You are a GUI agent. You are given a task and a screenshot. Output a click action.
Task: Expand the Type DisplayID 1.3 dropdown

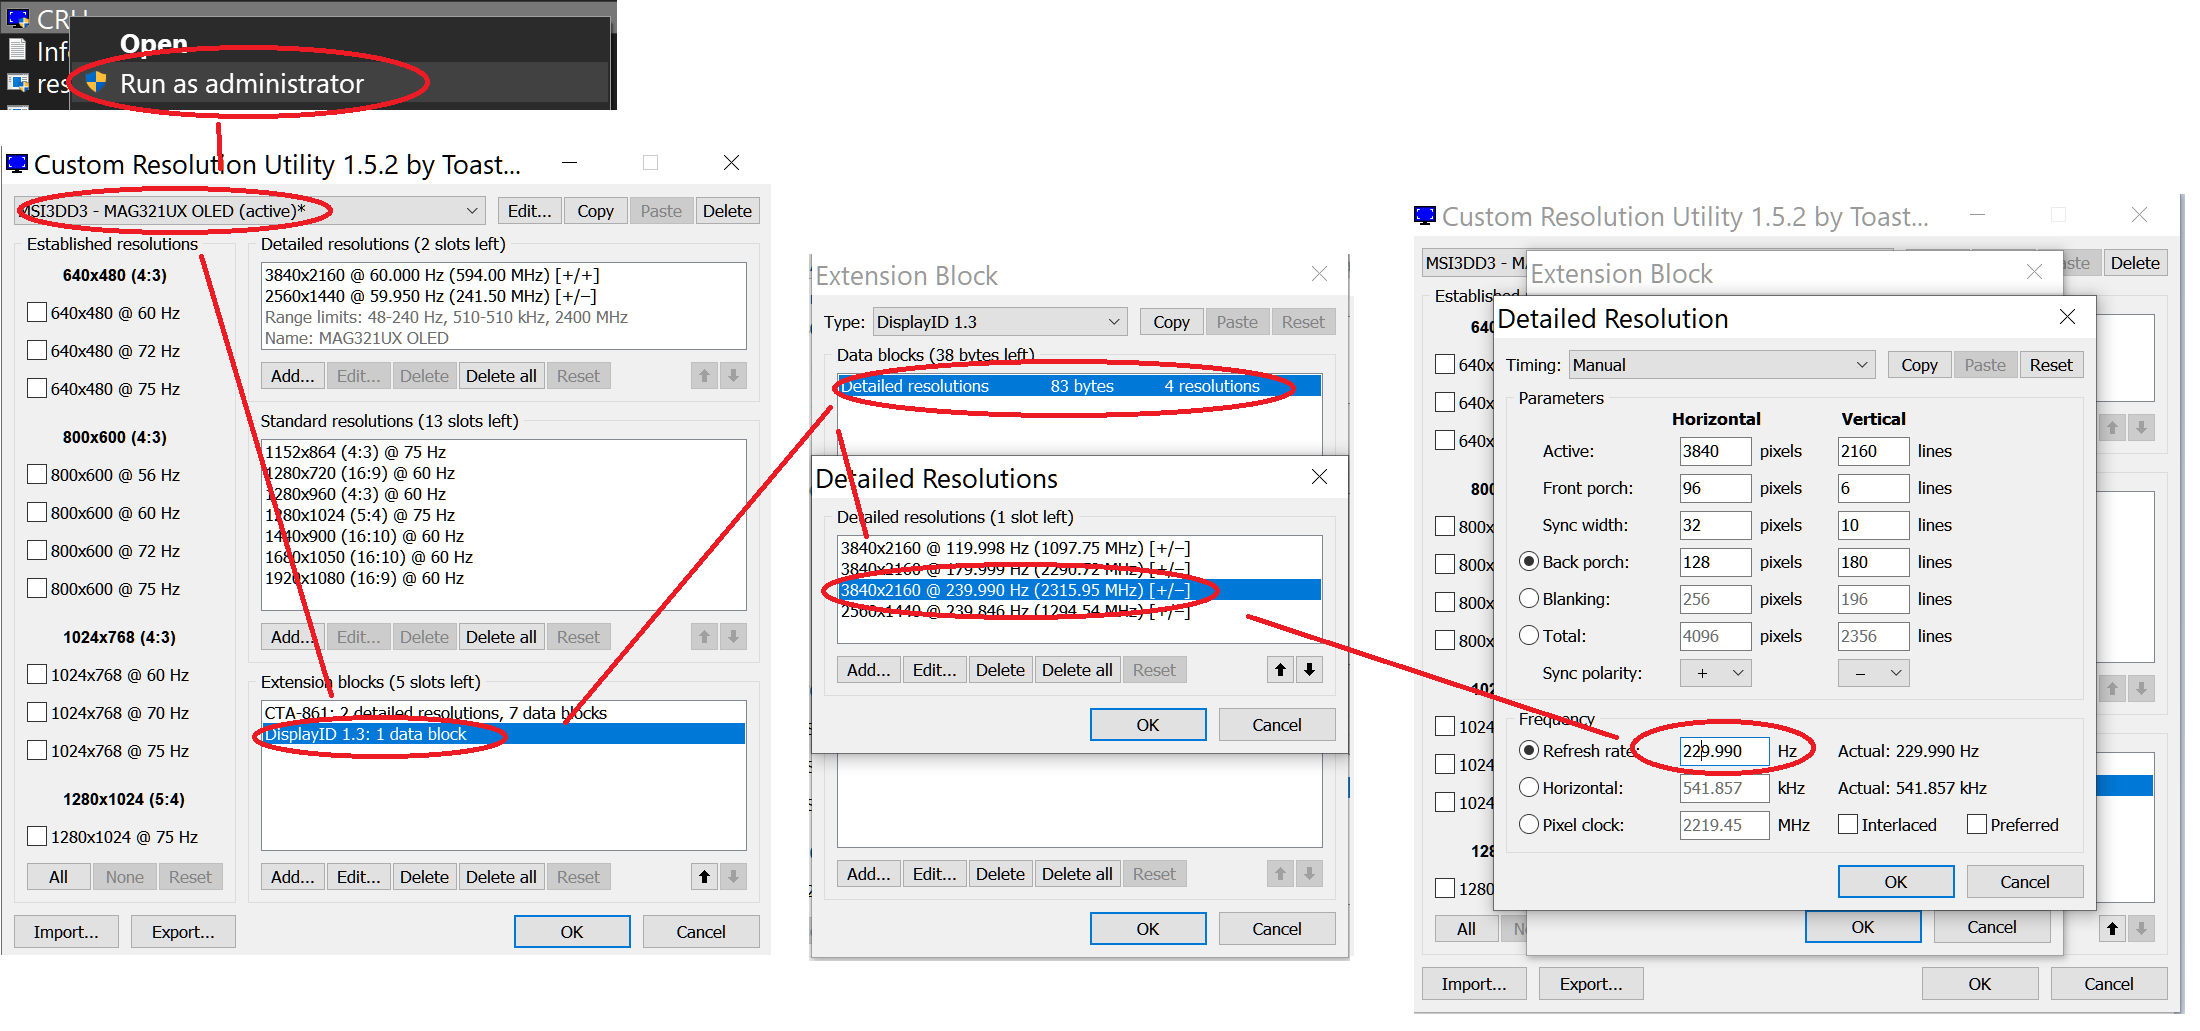tap(999, 322)
